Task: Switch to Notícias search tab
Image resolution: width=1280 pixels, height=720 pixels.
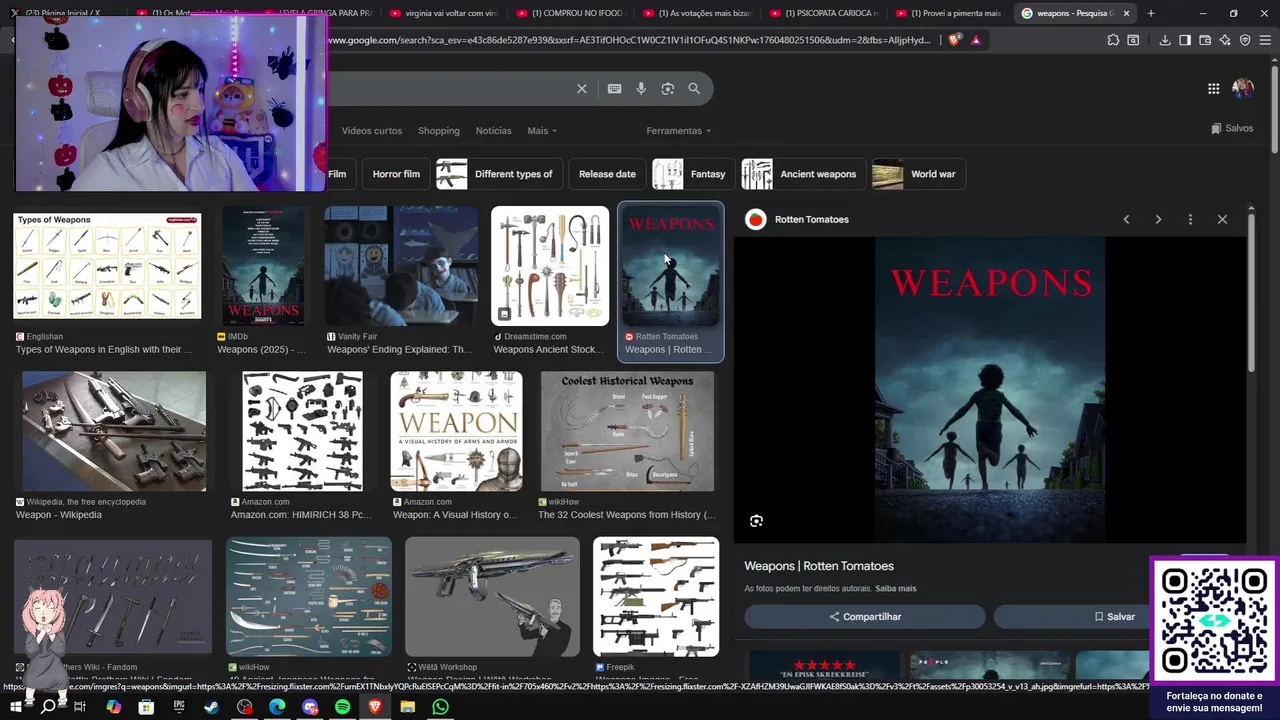Action: [x=493, y=131]
